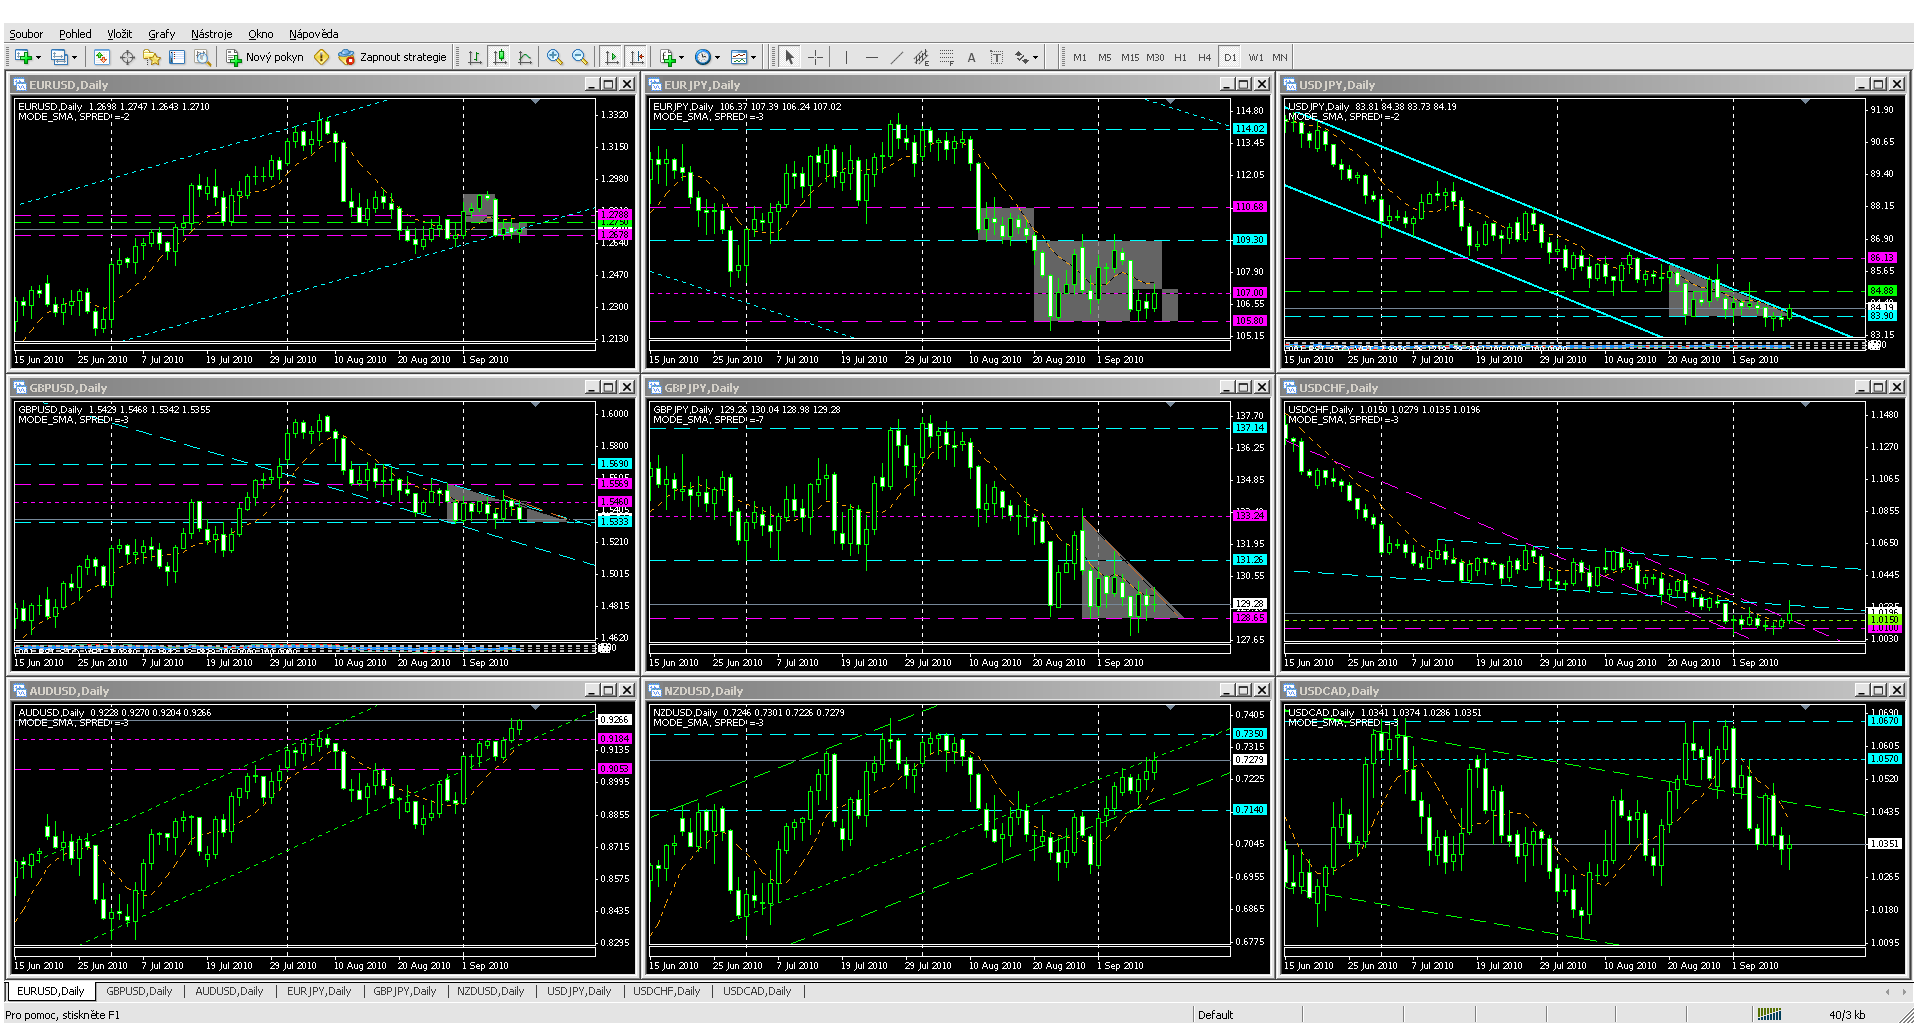Open the Nápověda menu

pos(314,34)
